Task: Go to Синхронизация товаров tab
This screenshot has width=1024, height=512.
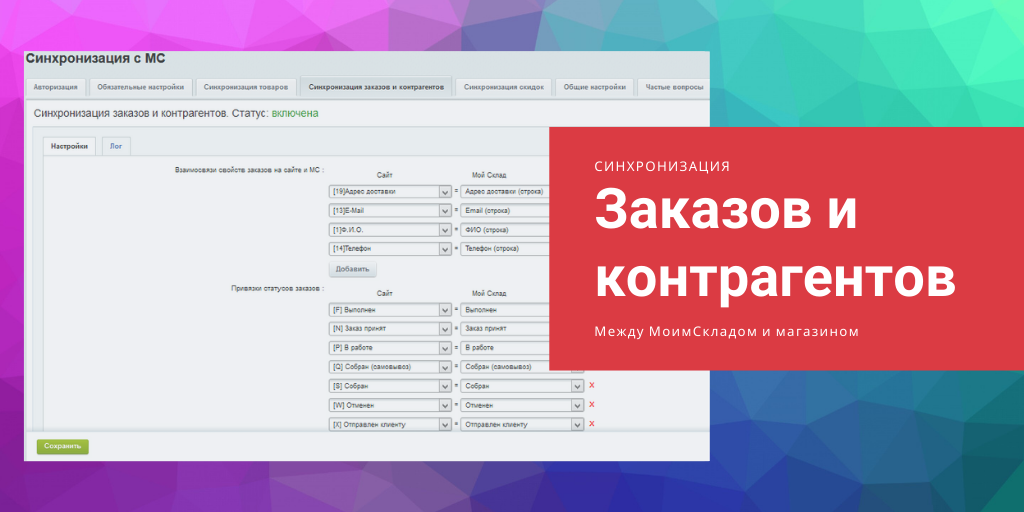Action: click(x=245, y=87)
